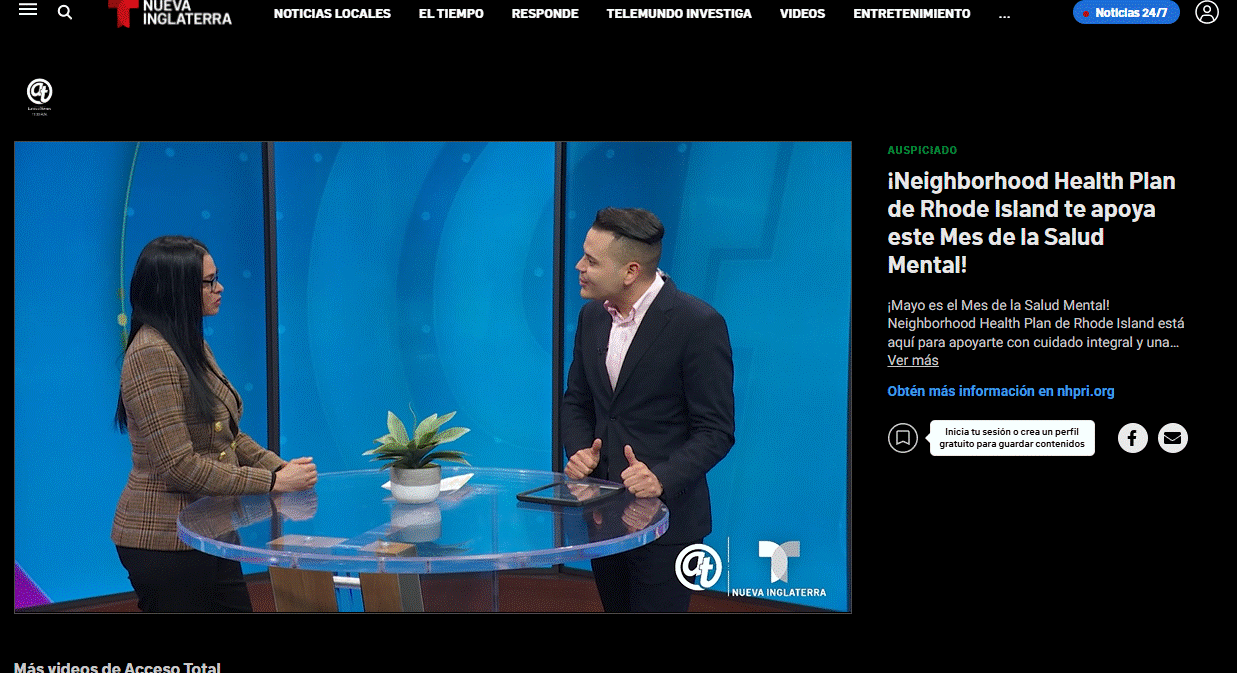Save content with the bookmark icon
1237x673 pixels.
903,438
